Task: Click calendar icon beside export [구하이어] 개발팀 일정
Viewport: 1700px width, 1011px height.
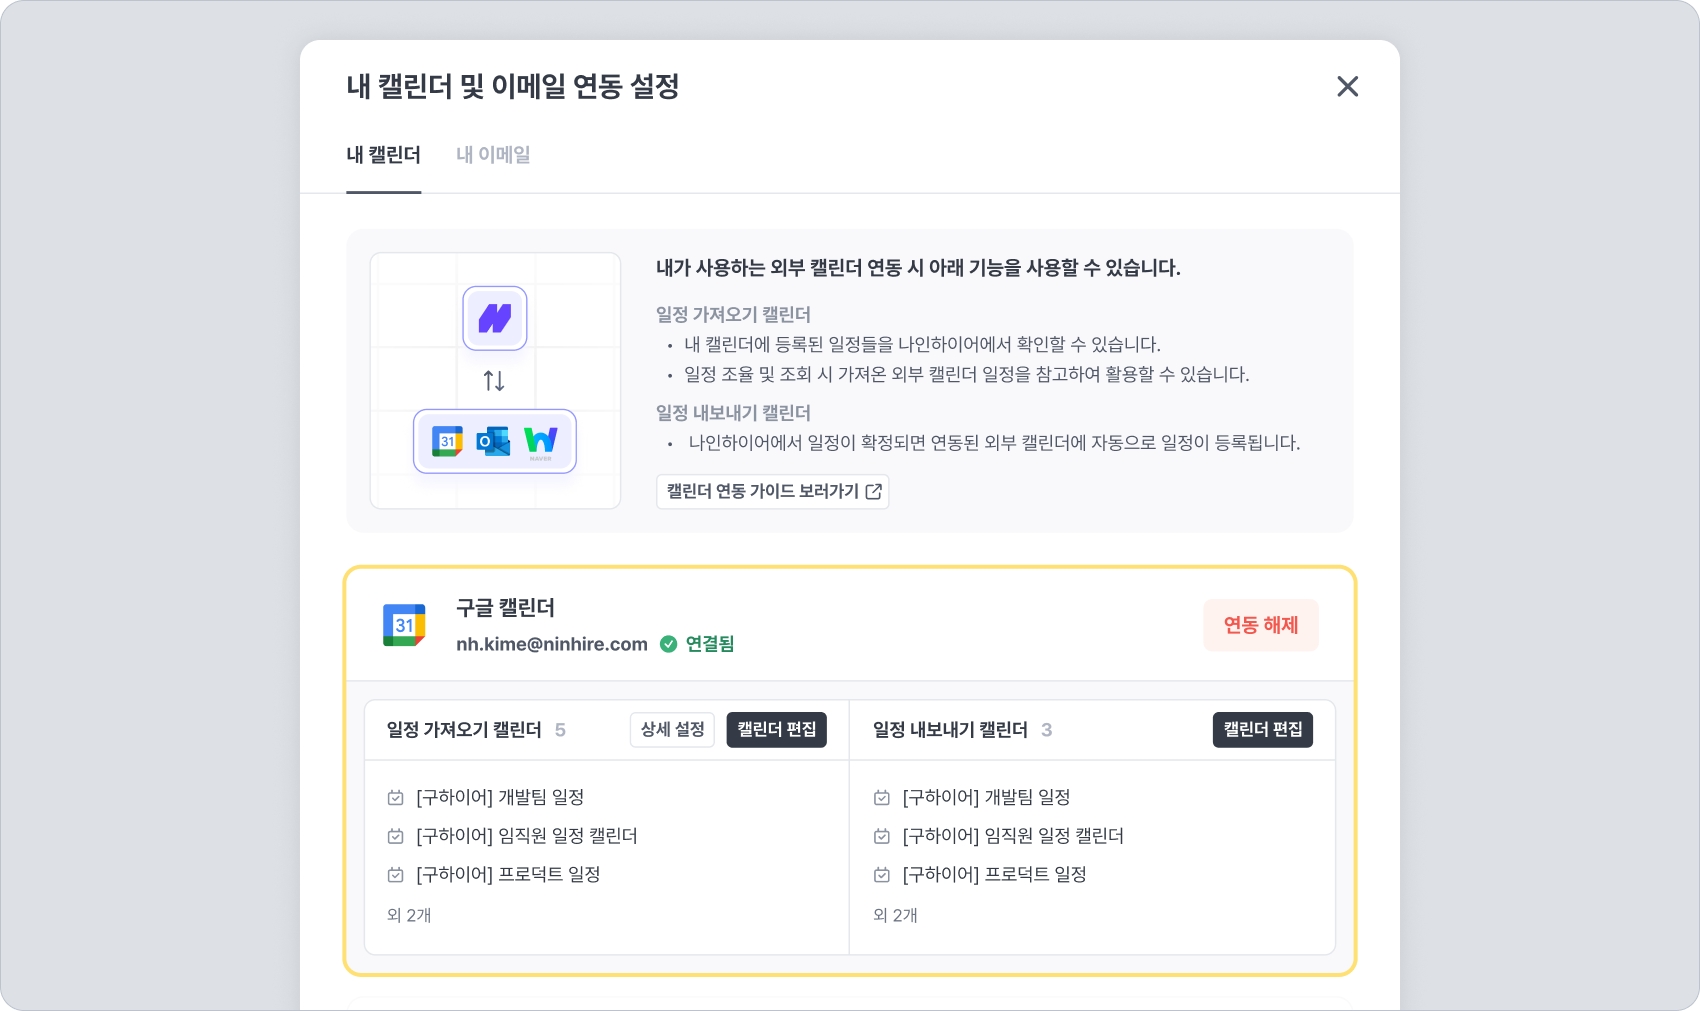Action: [x=881, y=797]
